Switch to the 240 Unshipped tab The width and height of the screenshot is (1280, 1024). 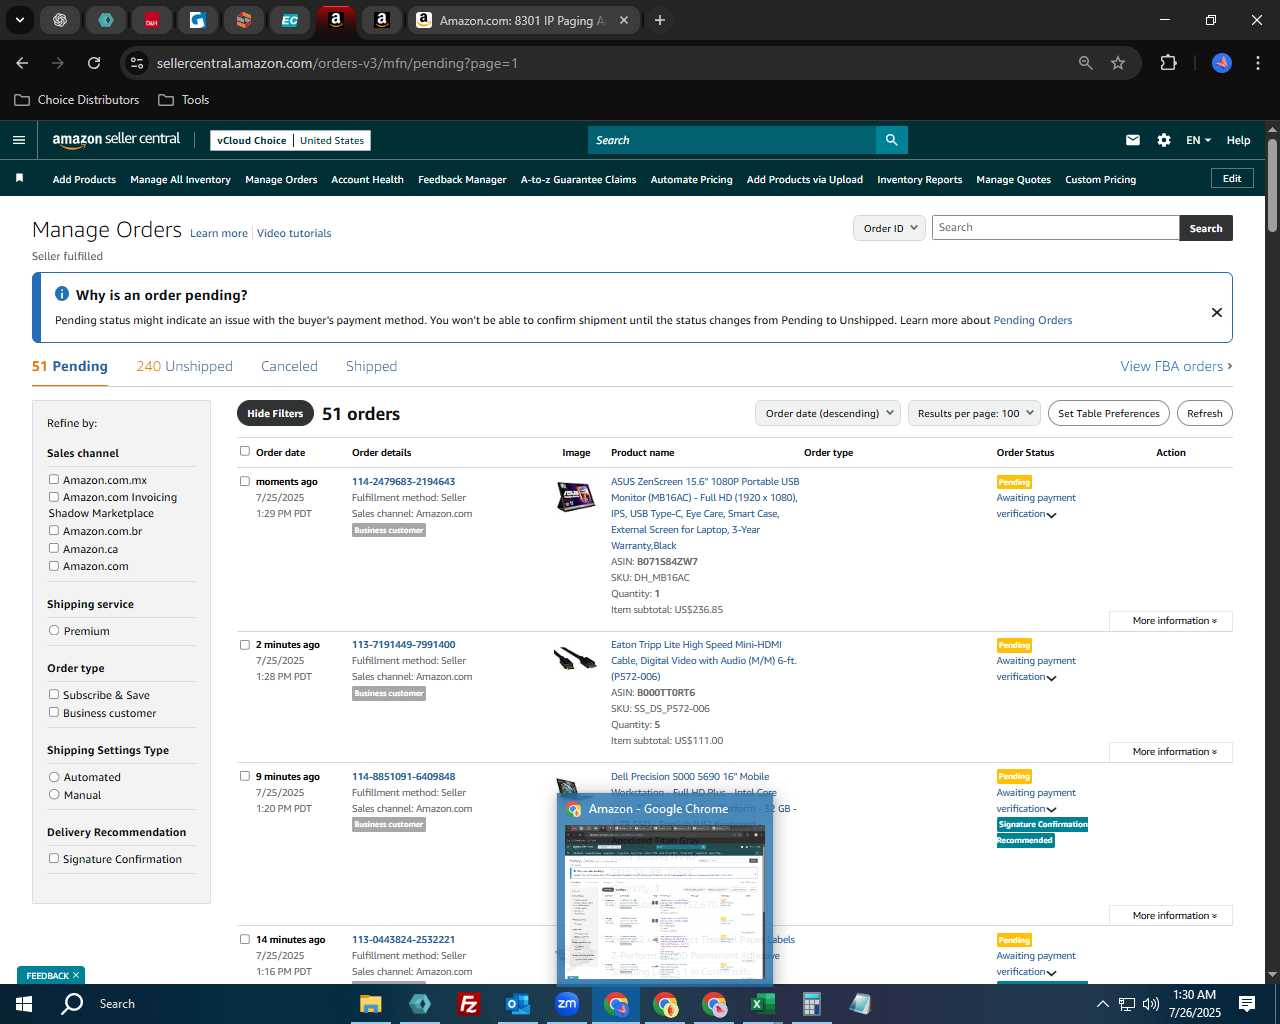[185, 366]
